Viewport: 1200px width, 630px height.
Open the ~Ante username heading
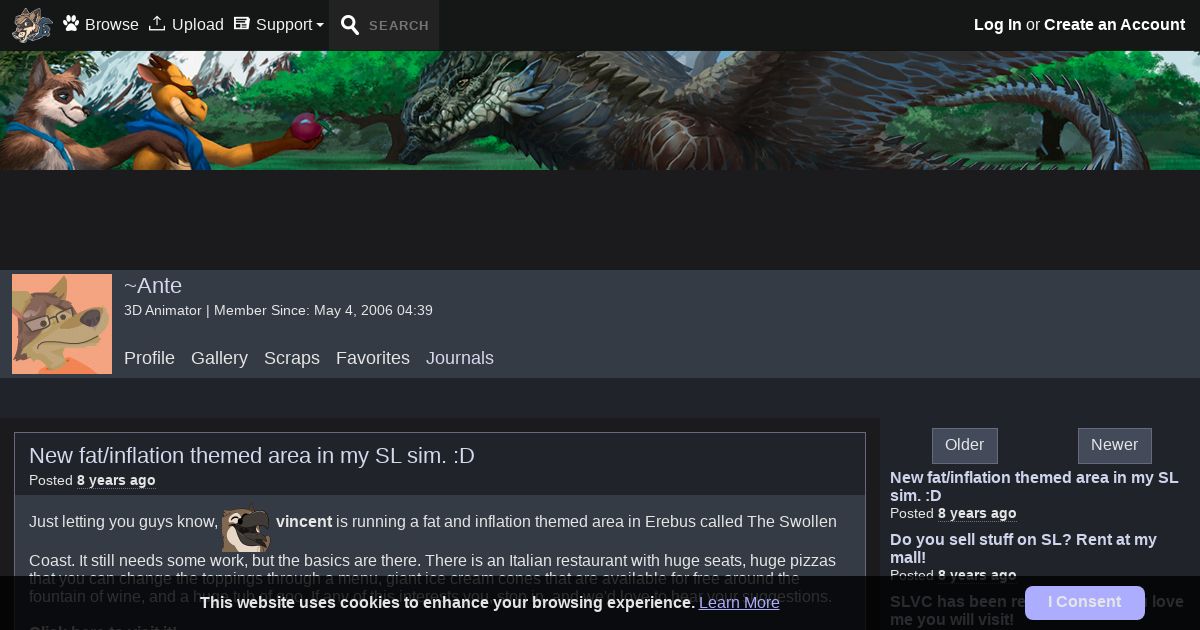(153, 286)
